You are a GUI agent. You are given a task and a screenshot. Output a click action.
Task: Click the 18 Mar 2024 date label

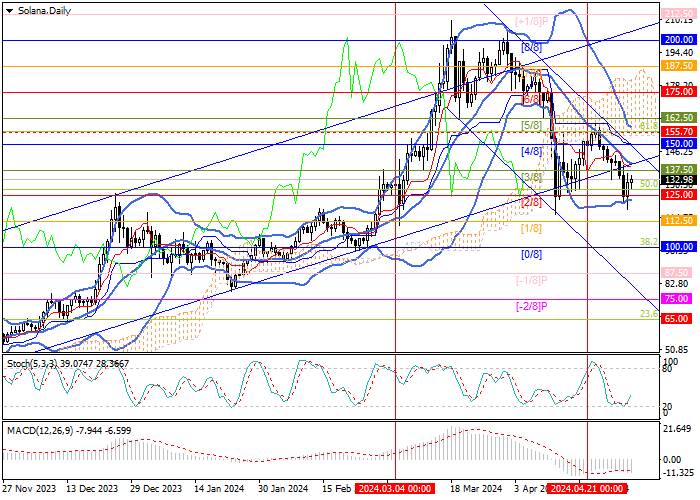click(x=476, y=488)
